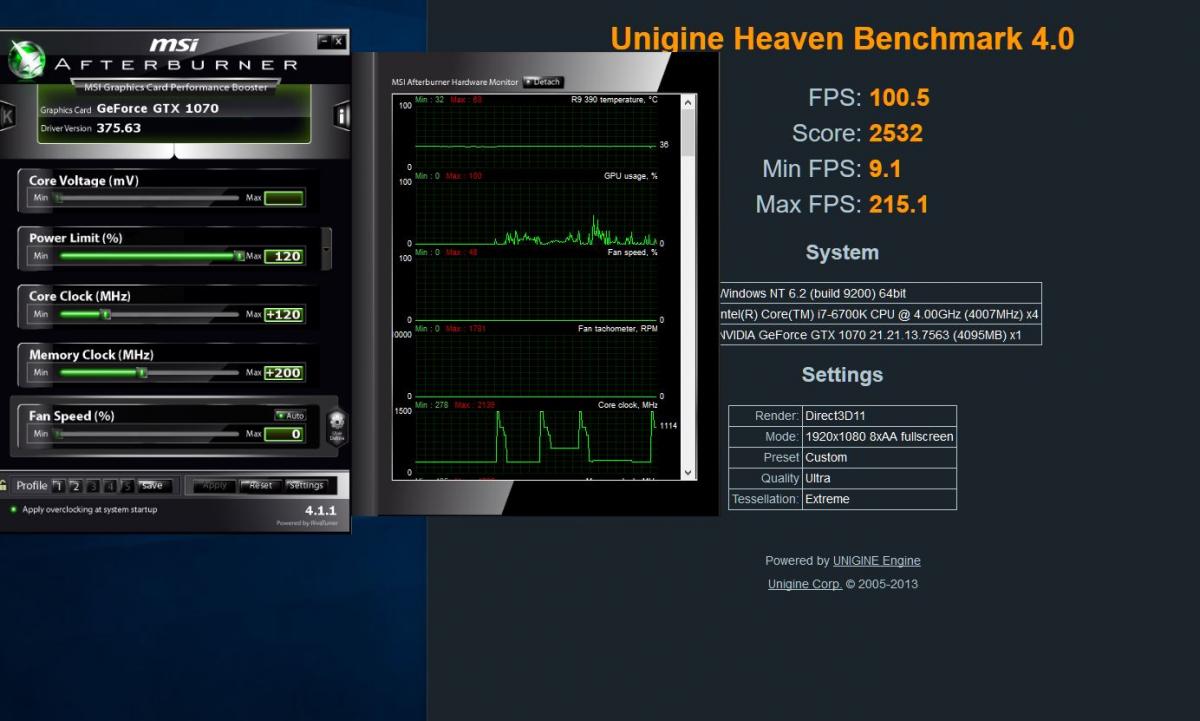Click the Min FPS value 9.1

(886, 168)
